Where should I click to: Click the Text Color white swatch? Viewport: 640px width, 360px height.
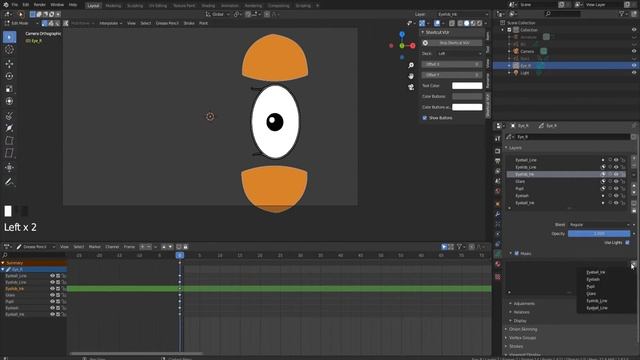coord(467,86)
